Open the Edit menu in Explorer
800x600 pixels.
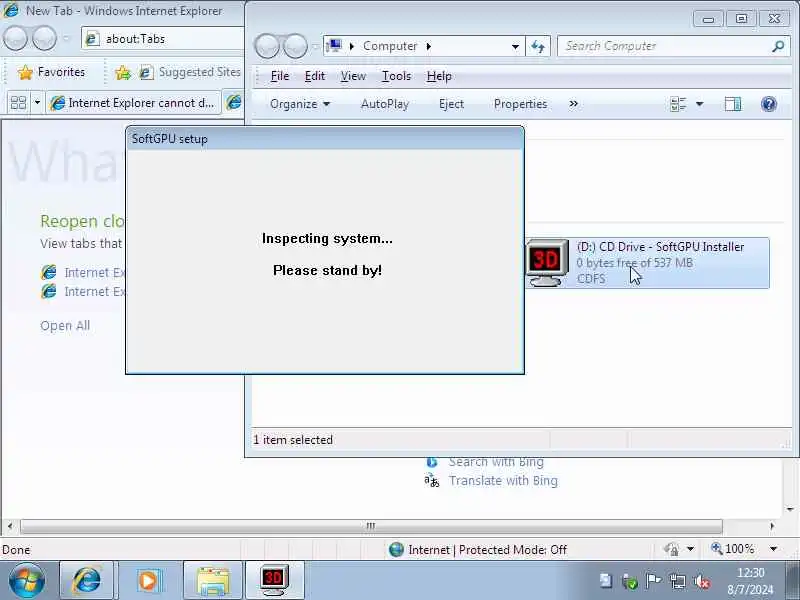coord(314,76)
